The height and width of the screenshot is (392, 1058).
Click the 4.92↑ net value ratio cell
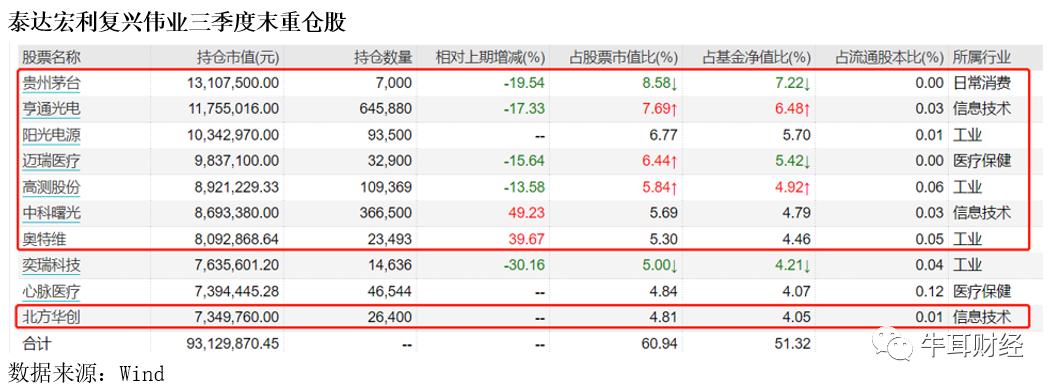point(792,187)
